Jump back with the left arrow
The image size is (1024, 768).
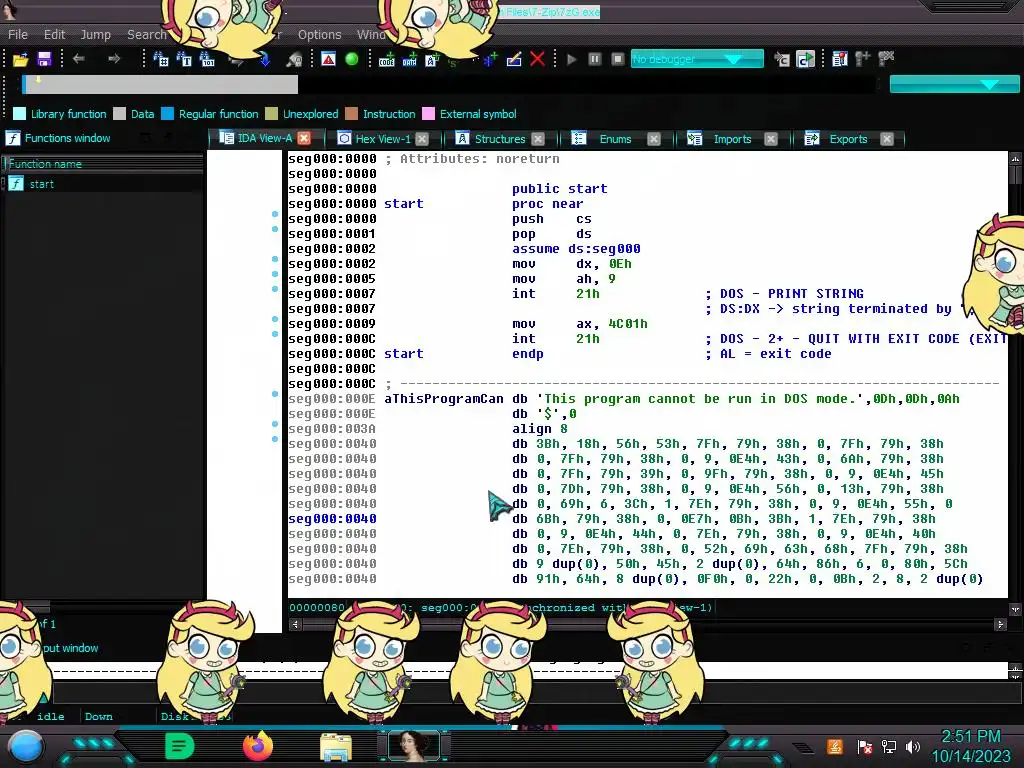[79, 59]
